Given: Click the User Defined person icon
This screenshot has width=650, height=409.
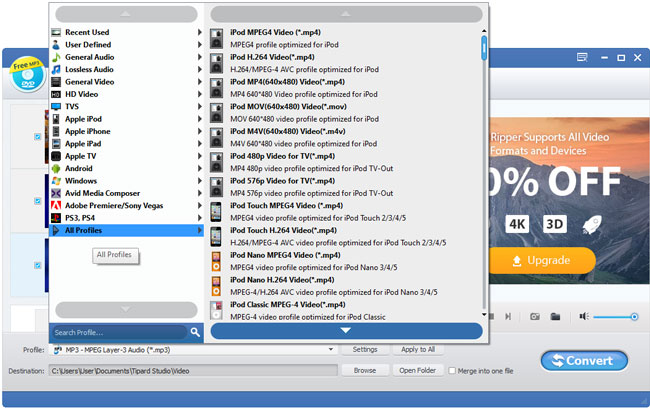Looking at the screenshot, I should (x=56, y=45).
